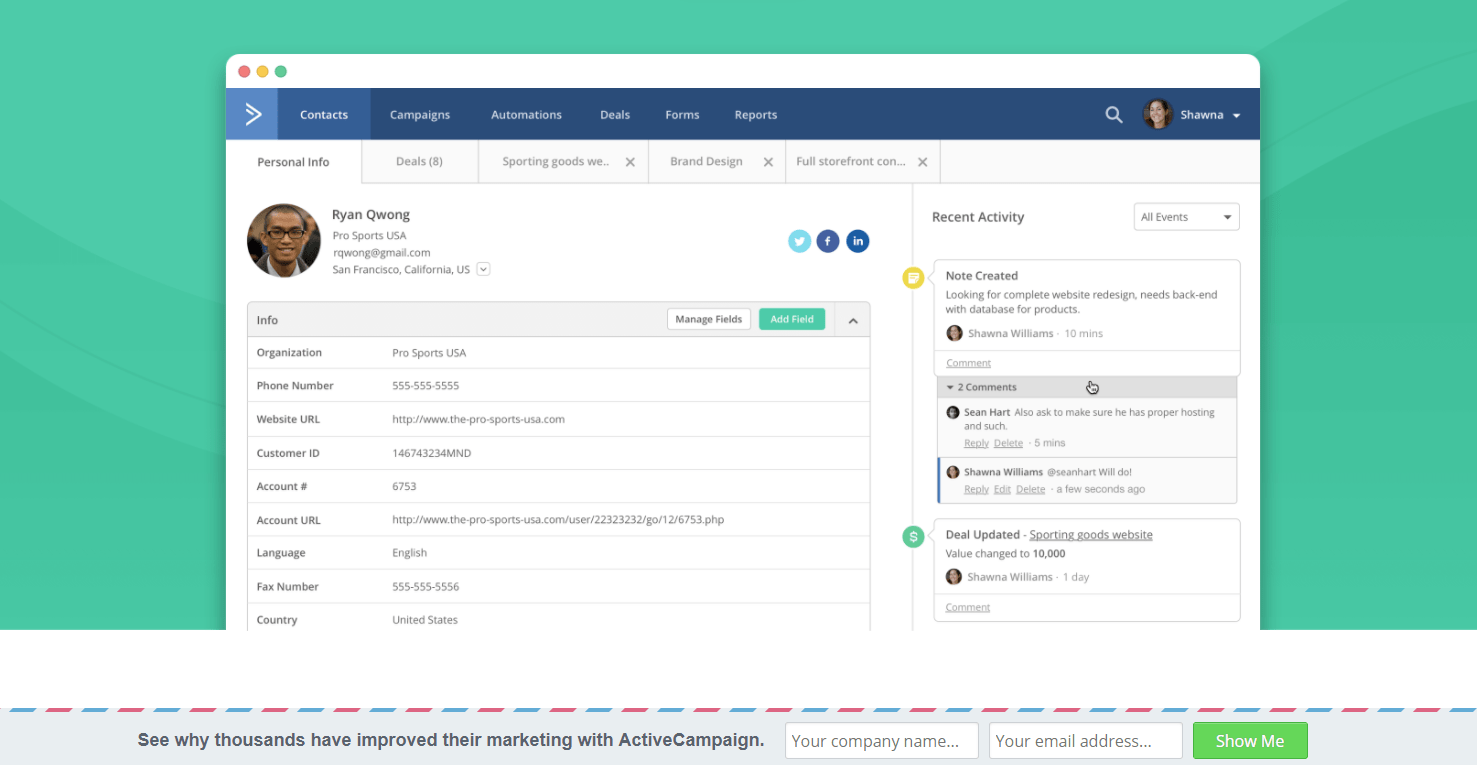
Task: Click Delete on Sean Hart's comment
Action: coord(1009,443)
